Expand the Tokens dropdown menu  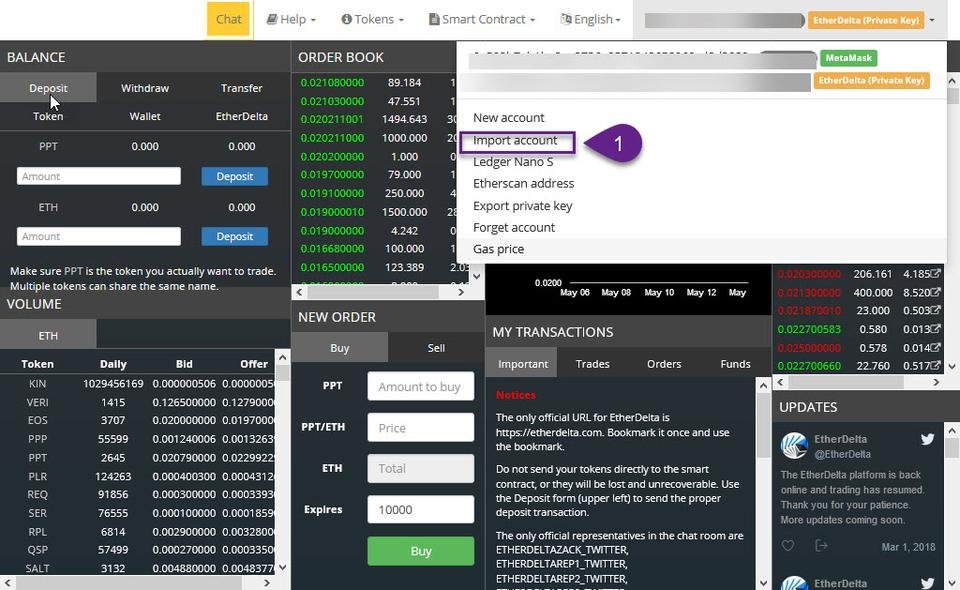(373, 20)
